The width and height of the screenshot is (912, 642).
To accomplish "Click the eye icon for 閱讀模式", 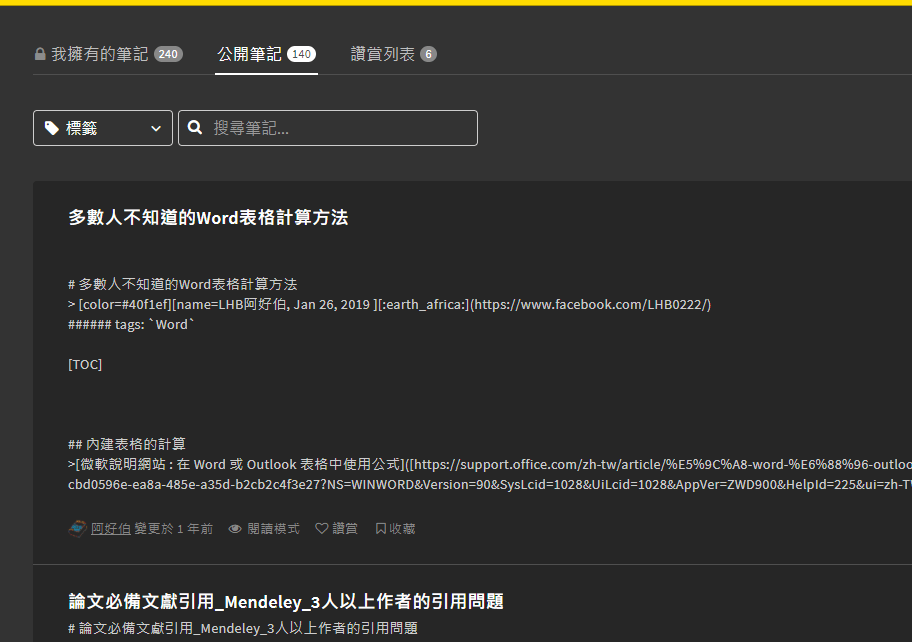I will [x=235, y=528].
